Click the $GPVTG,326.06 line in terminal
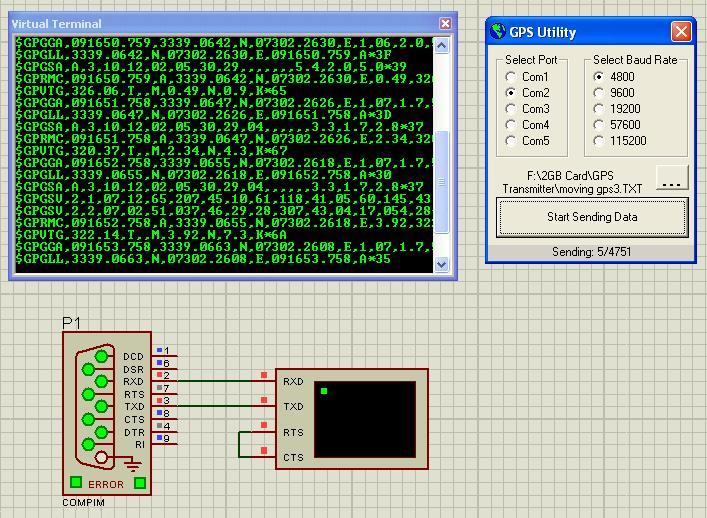This screenshot has height=518, width=707. click(x=151, y=91)
